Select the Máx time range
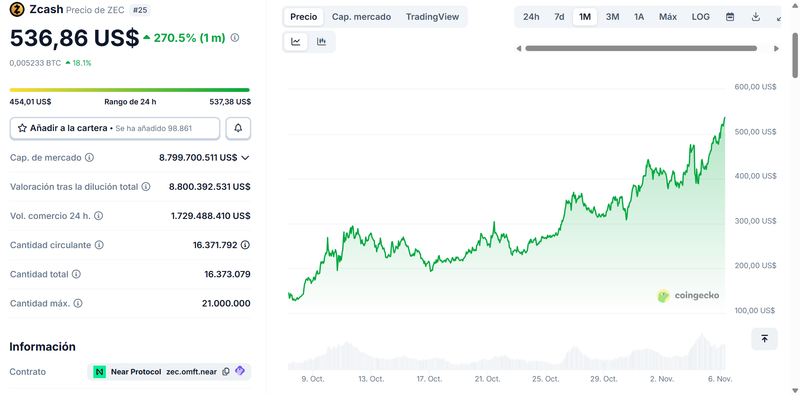 tap(667, 17)
